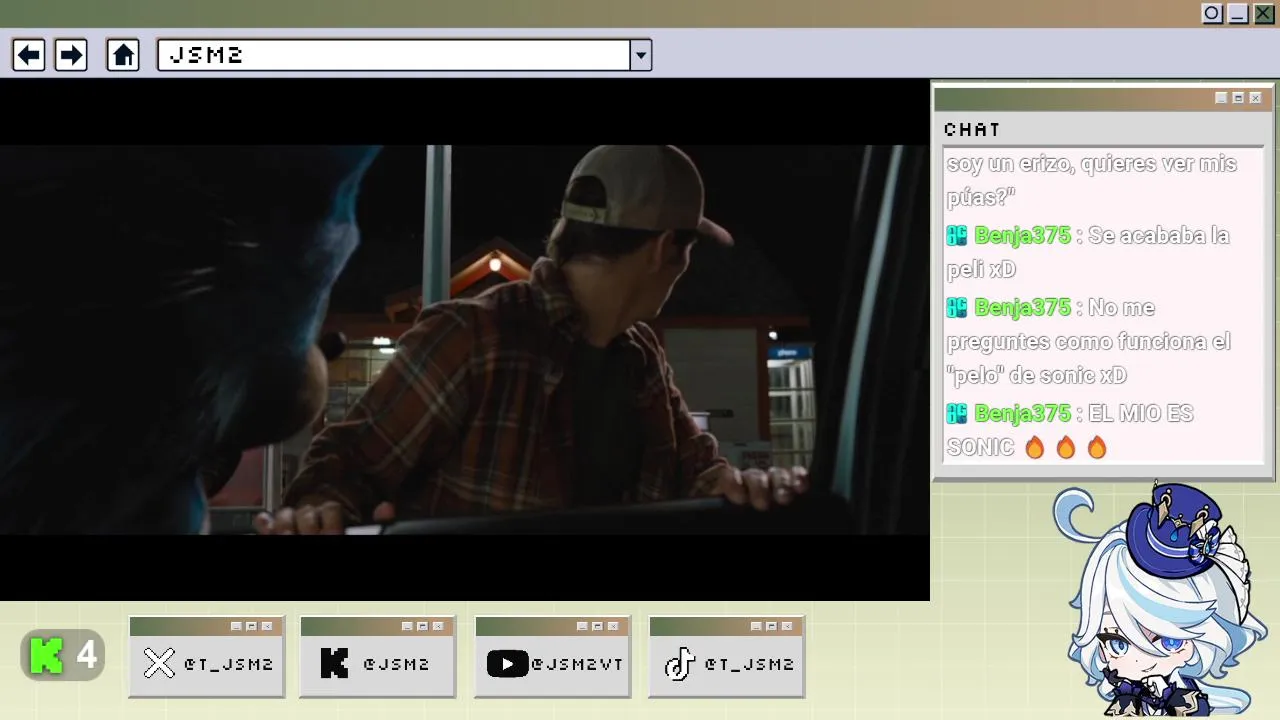This screenshot has height=720, width=1280.
Task: Click Benja375 in 'Se acababa la peli' message
Action: pos(1022,236)
